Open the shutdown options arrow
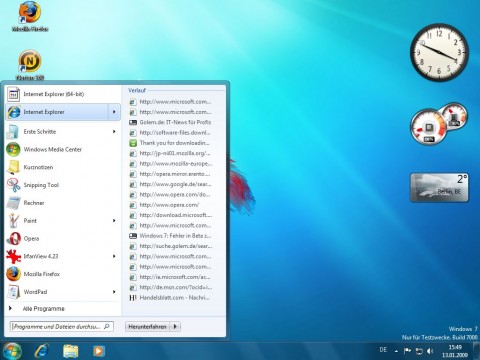Viewport: 480px width, 360px height. coord(175,327)
